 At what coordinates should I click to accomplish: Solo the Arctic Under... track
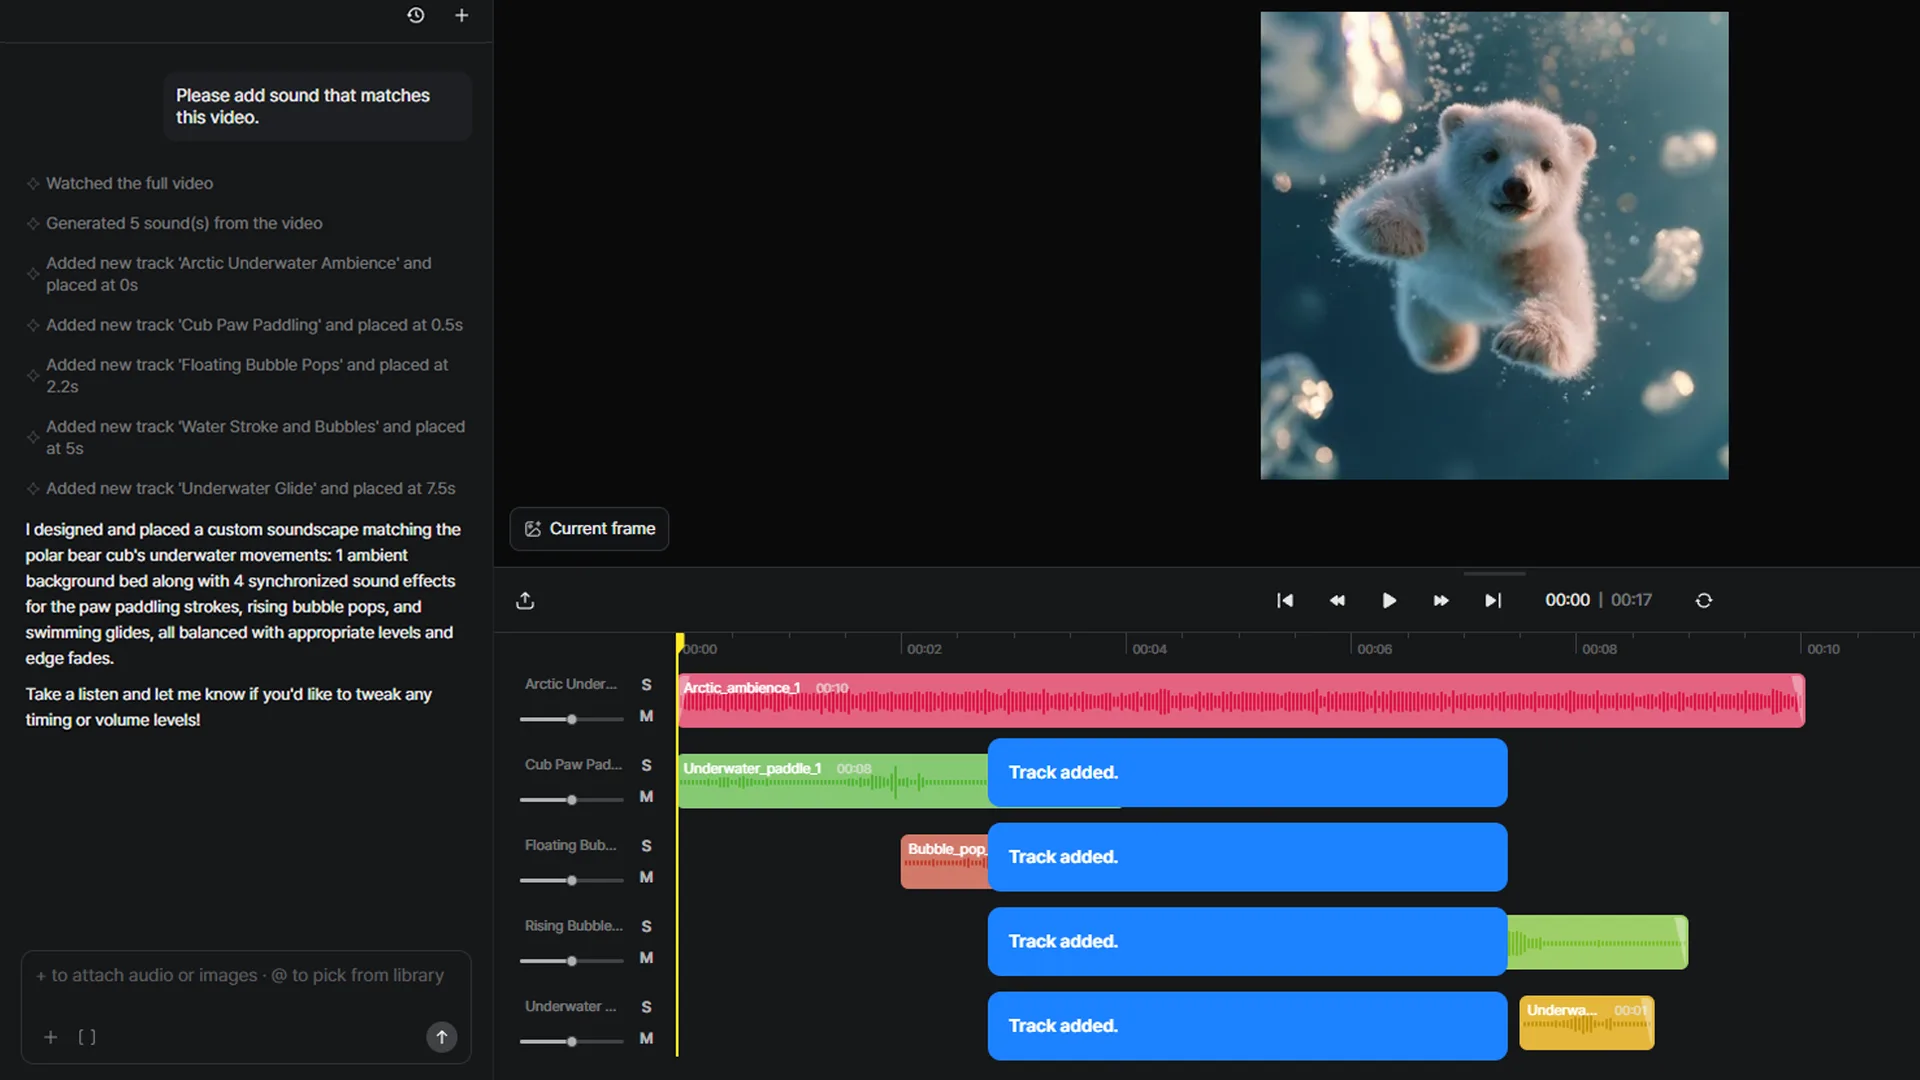646,684
